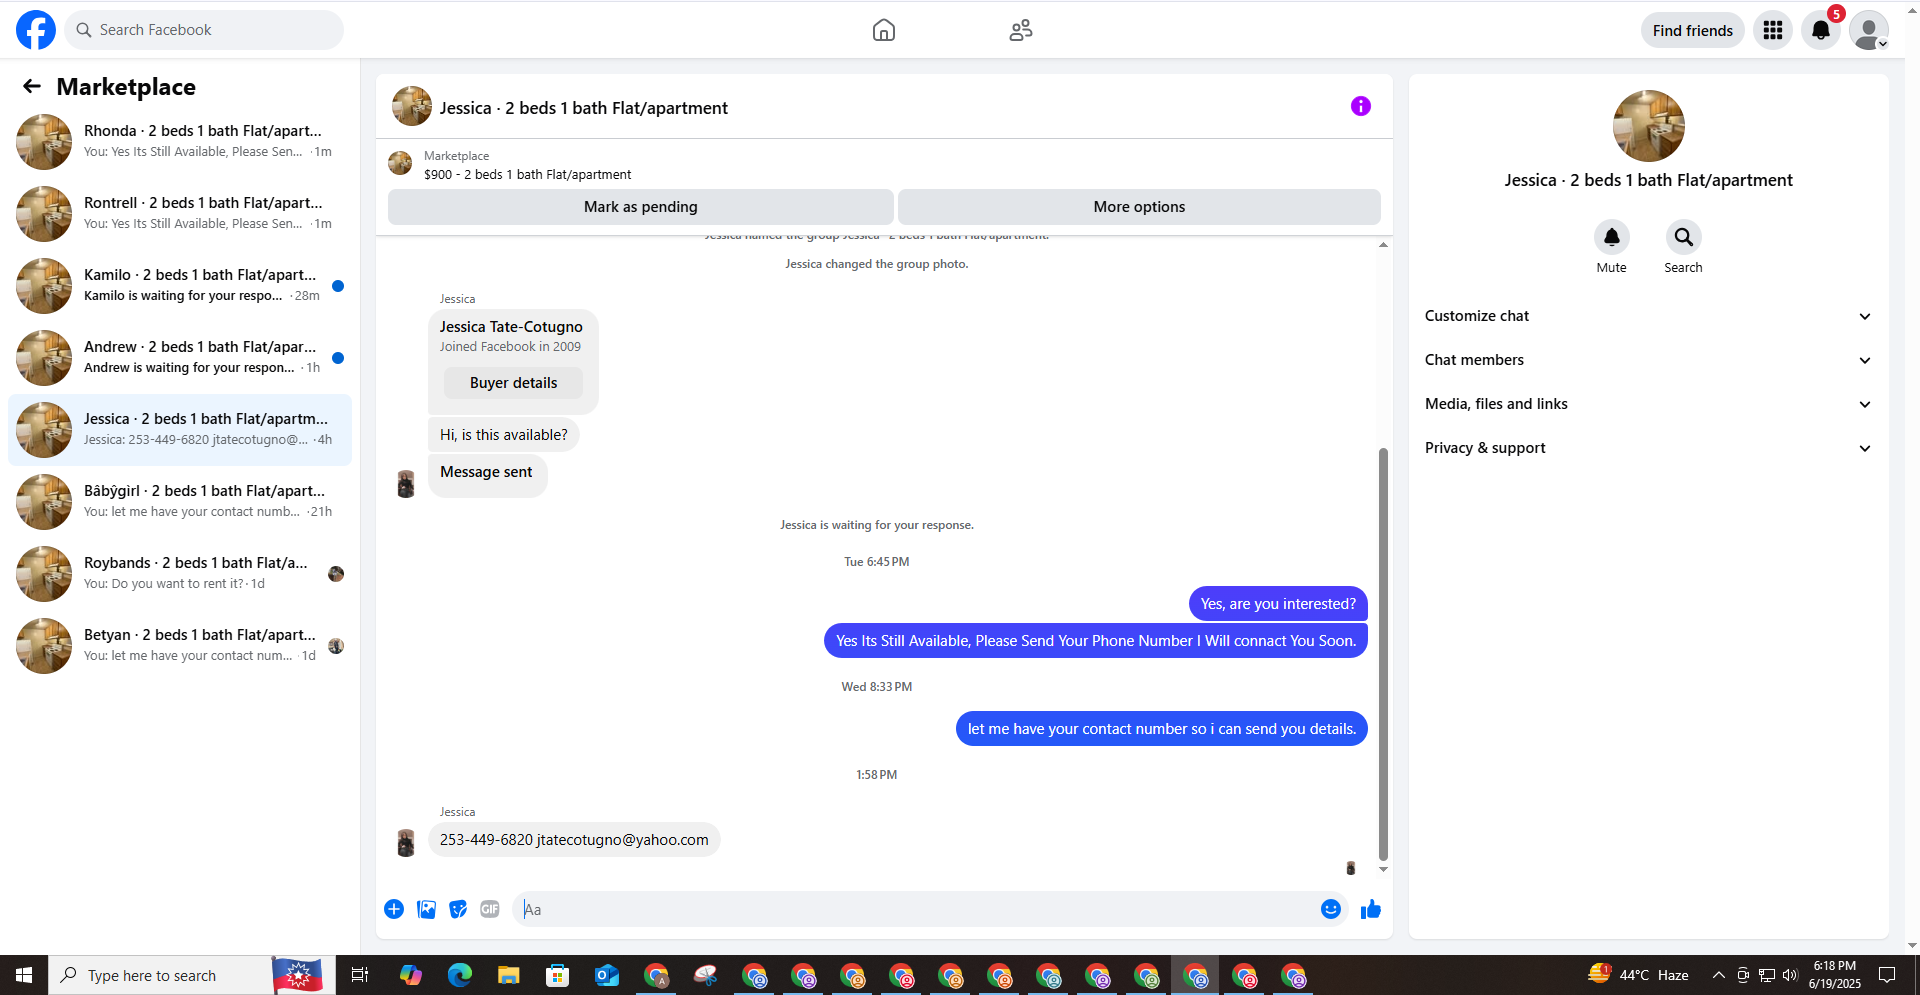
Task: Click the chat scrollbar up arrow
Action: [x=1383, y=244]
